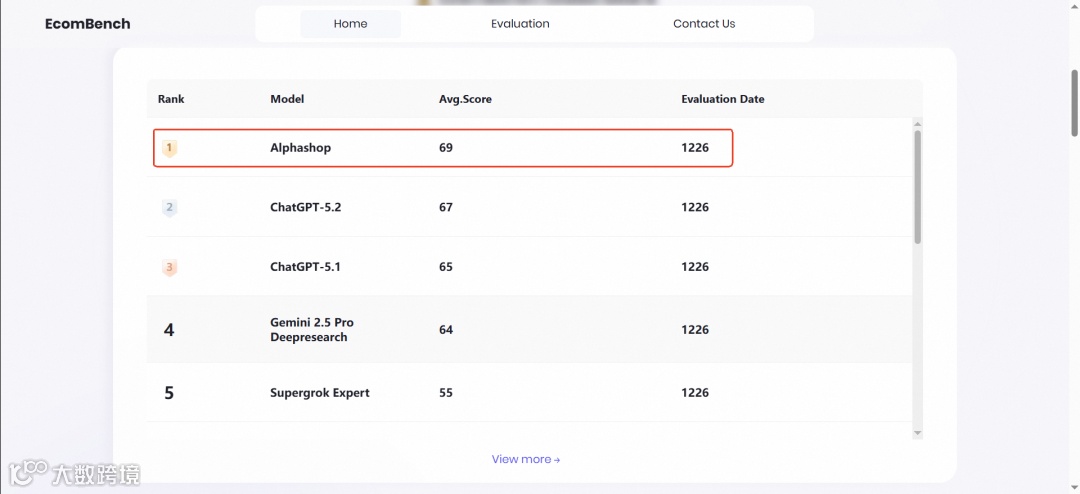This screenshot has width=1080, height=494.
Task: Click the bronze rank 3 badge
Action: click(x=170, y=267)
